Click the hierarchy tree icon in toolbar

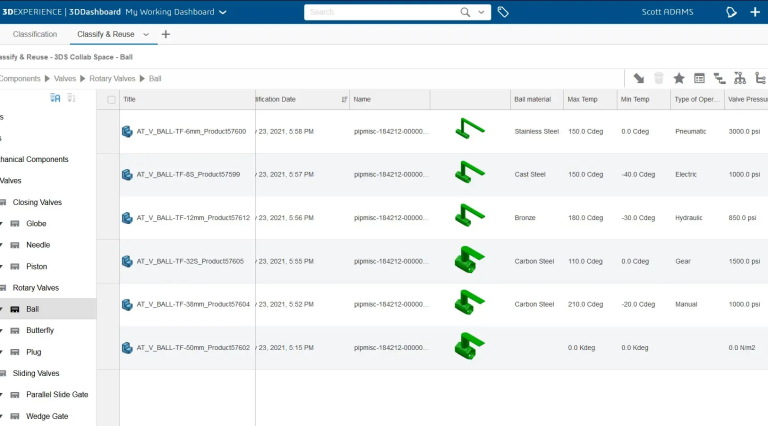tap(740, 78)
